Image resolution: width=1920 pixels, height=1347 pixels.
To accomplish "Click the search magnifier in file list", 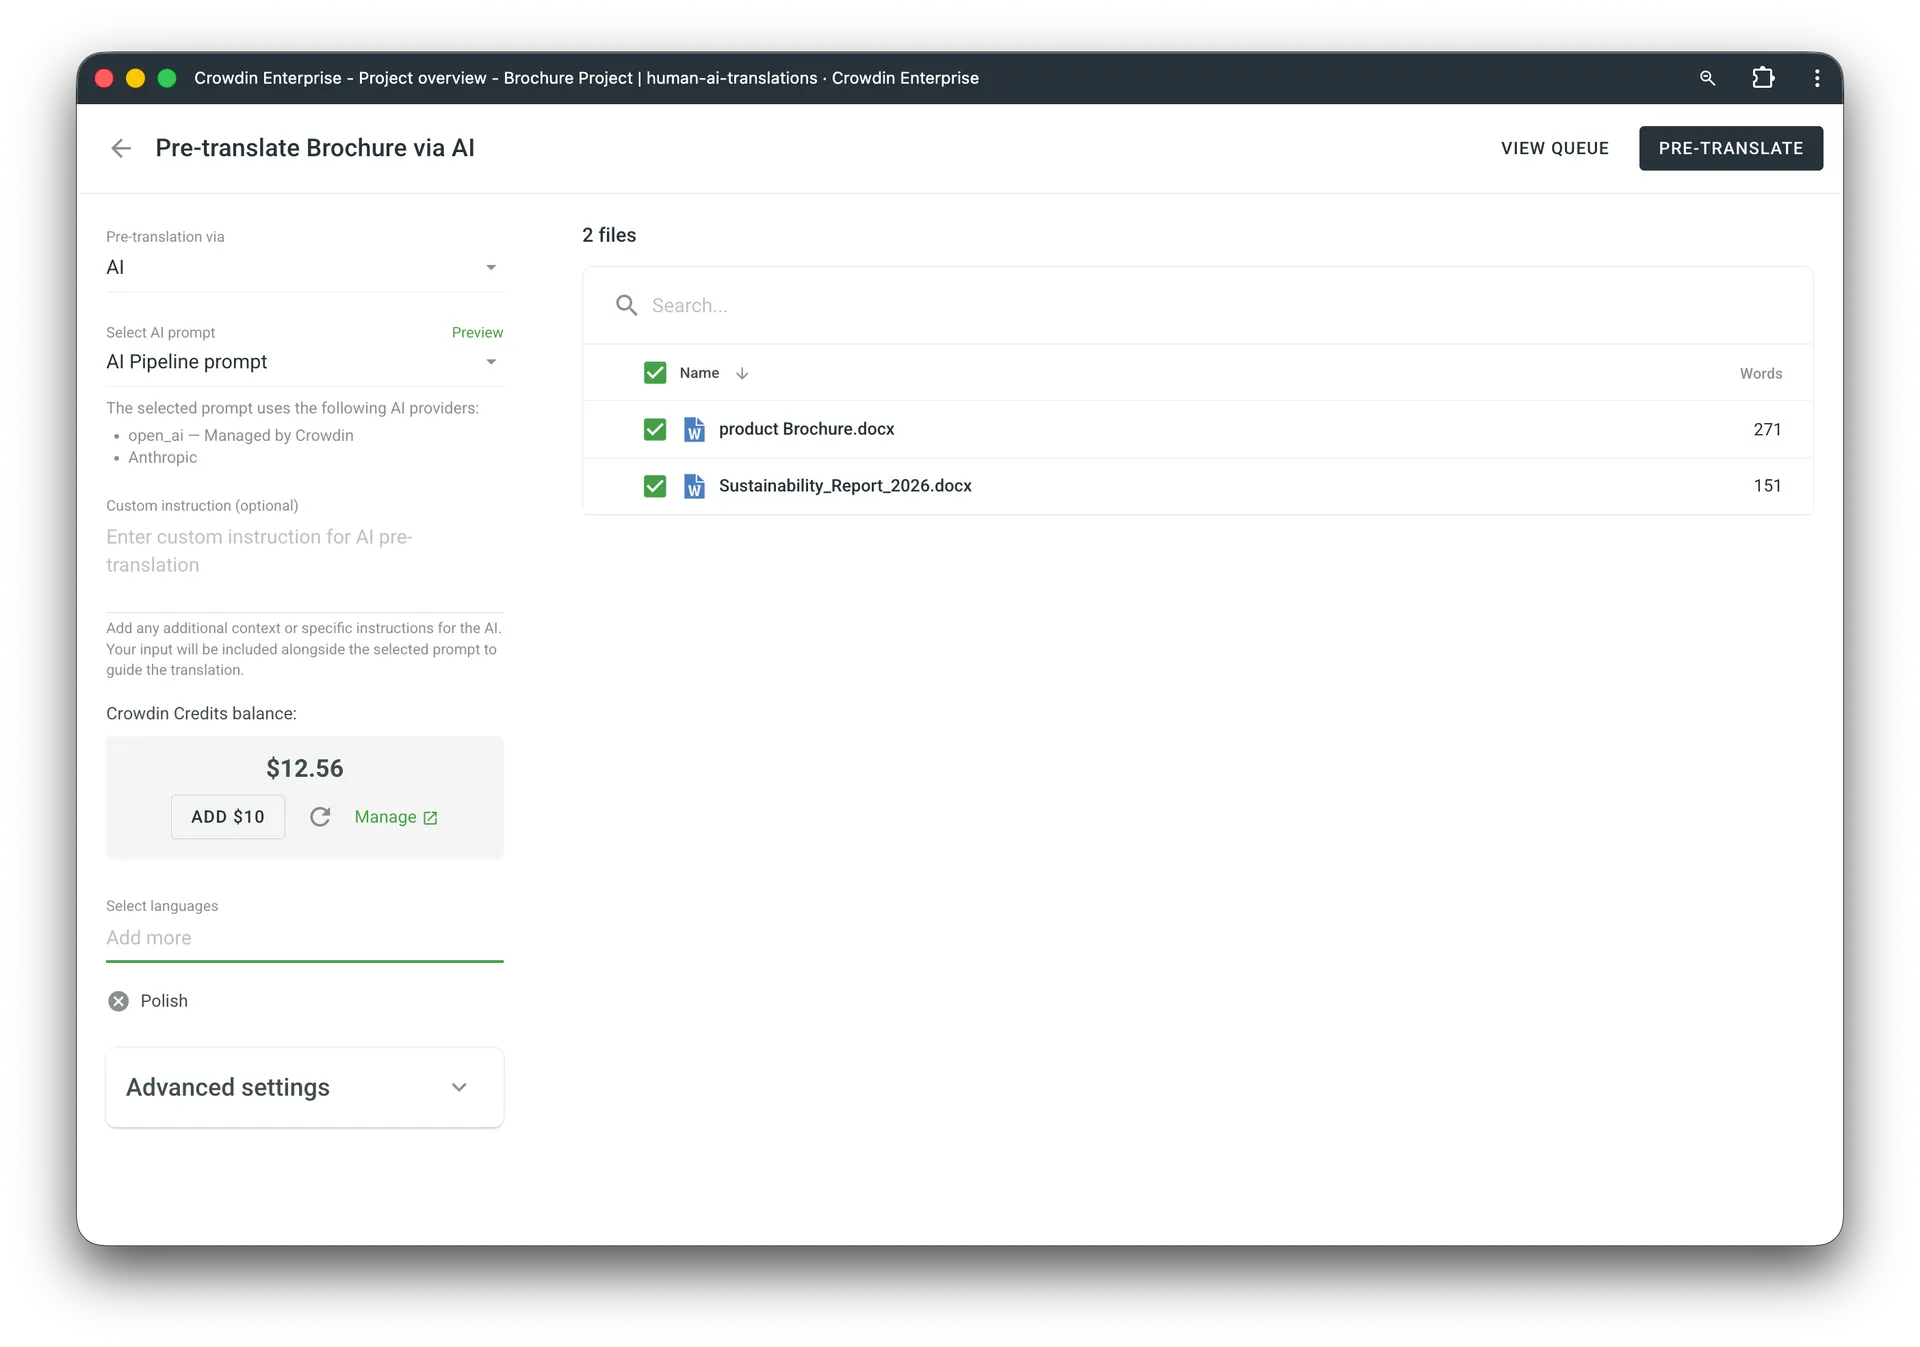I will click(x=627, y=305).
